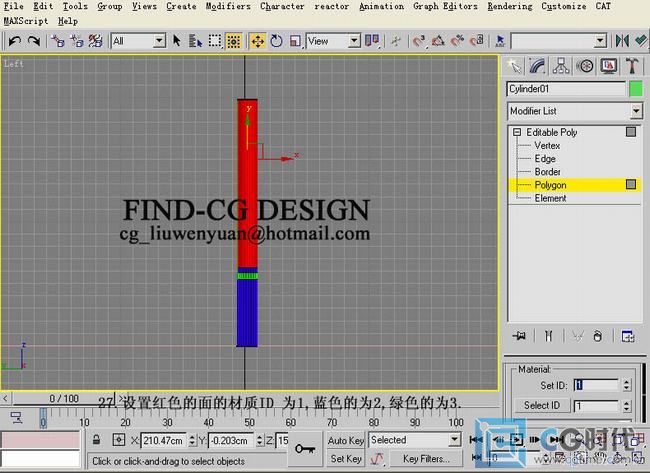Open the Utilities hammer panel tab

(632, 66)
